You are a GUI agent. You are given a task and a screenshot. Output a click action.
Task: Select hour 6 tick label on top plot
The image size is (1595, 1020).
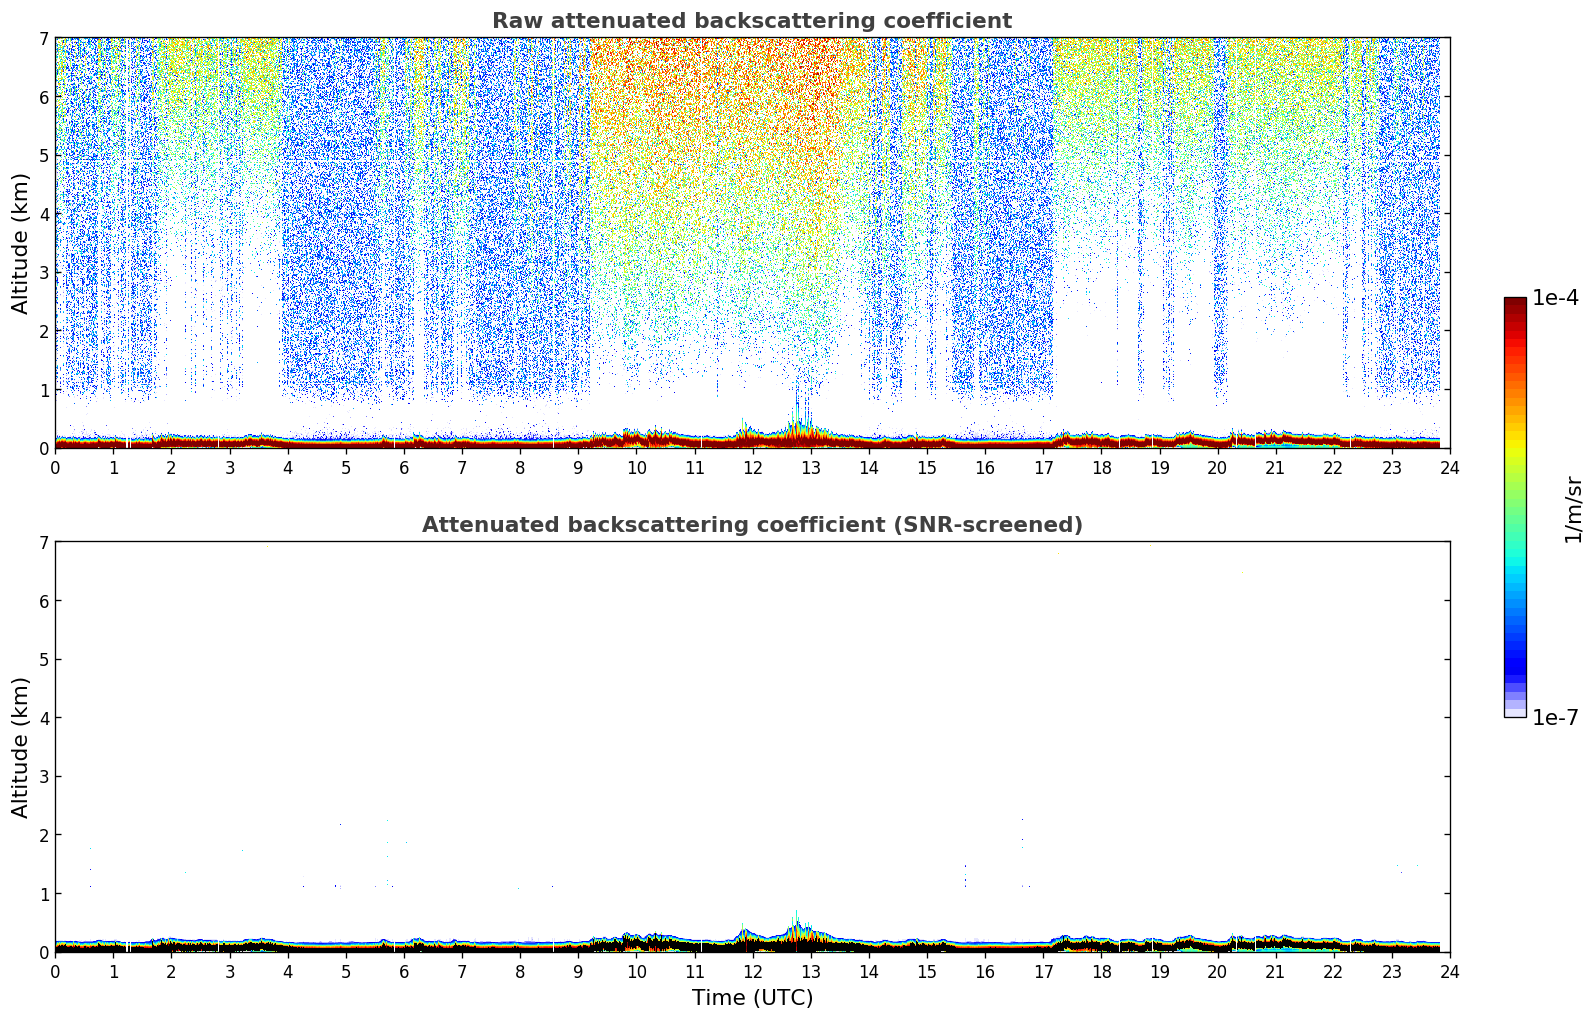click(404, 468)
